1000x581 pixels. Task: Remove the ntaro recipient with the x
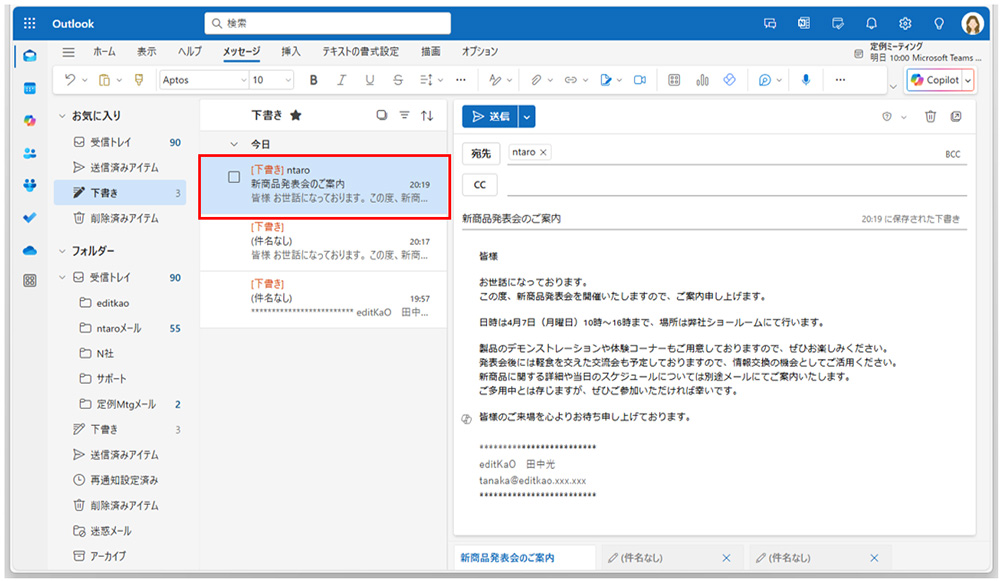click(x=543, y=152)
